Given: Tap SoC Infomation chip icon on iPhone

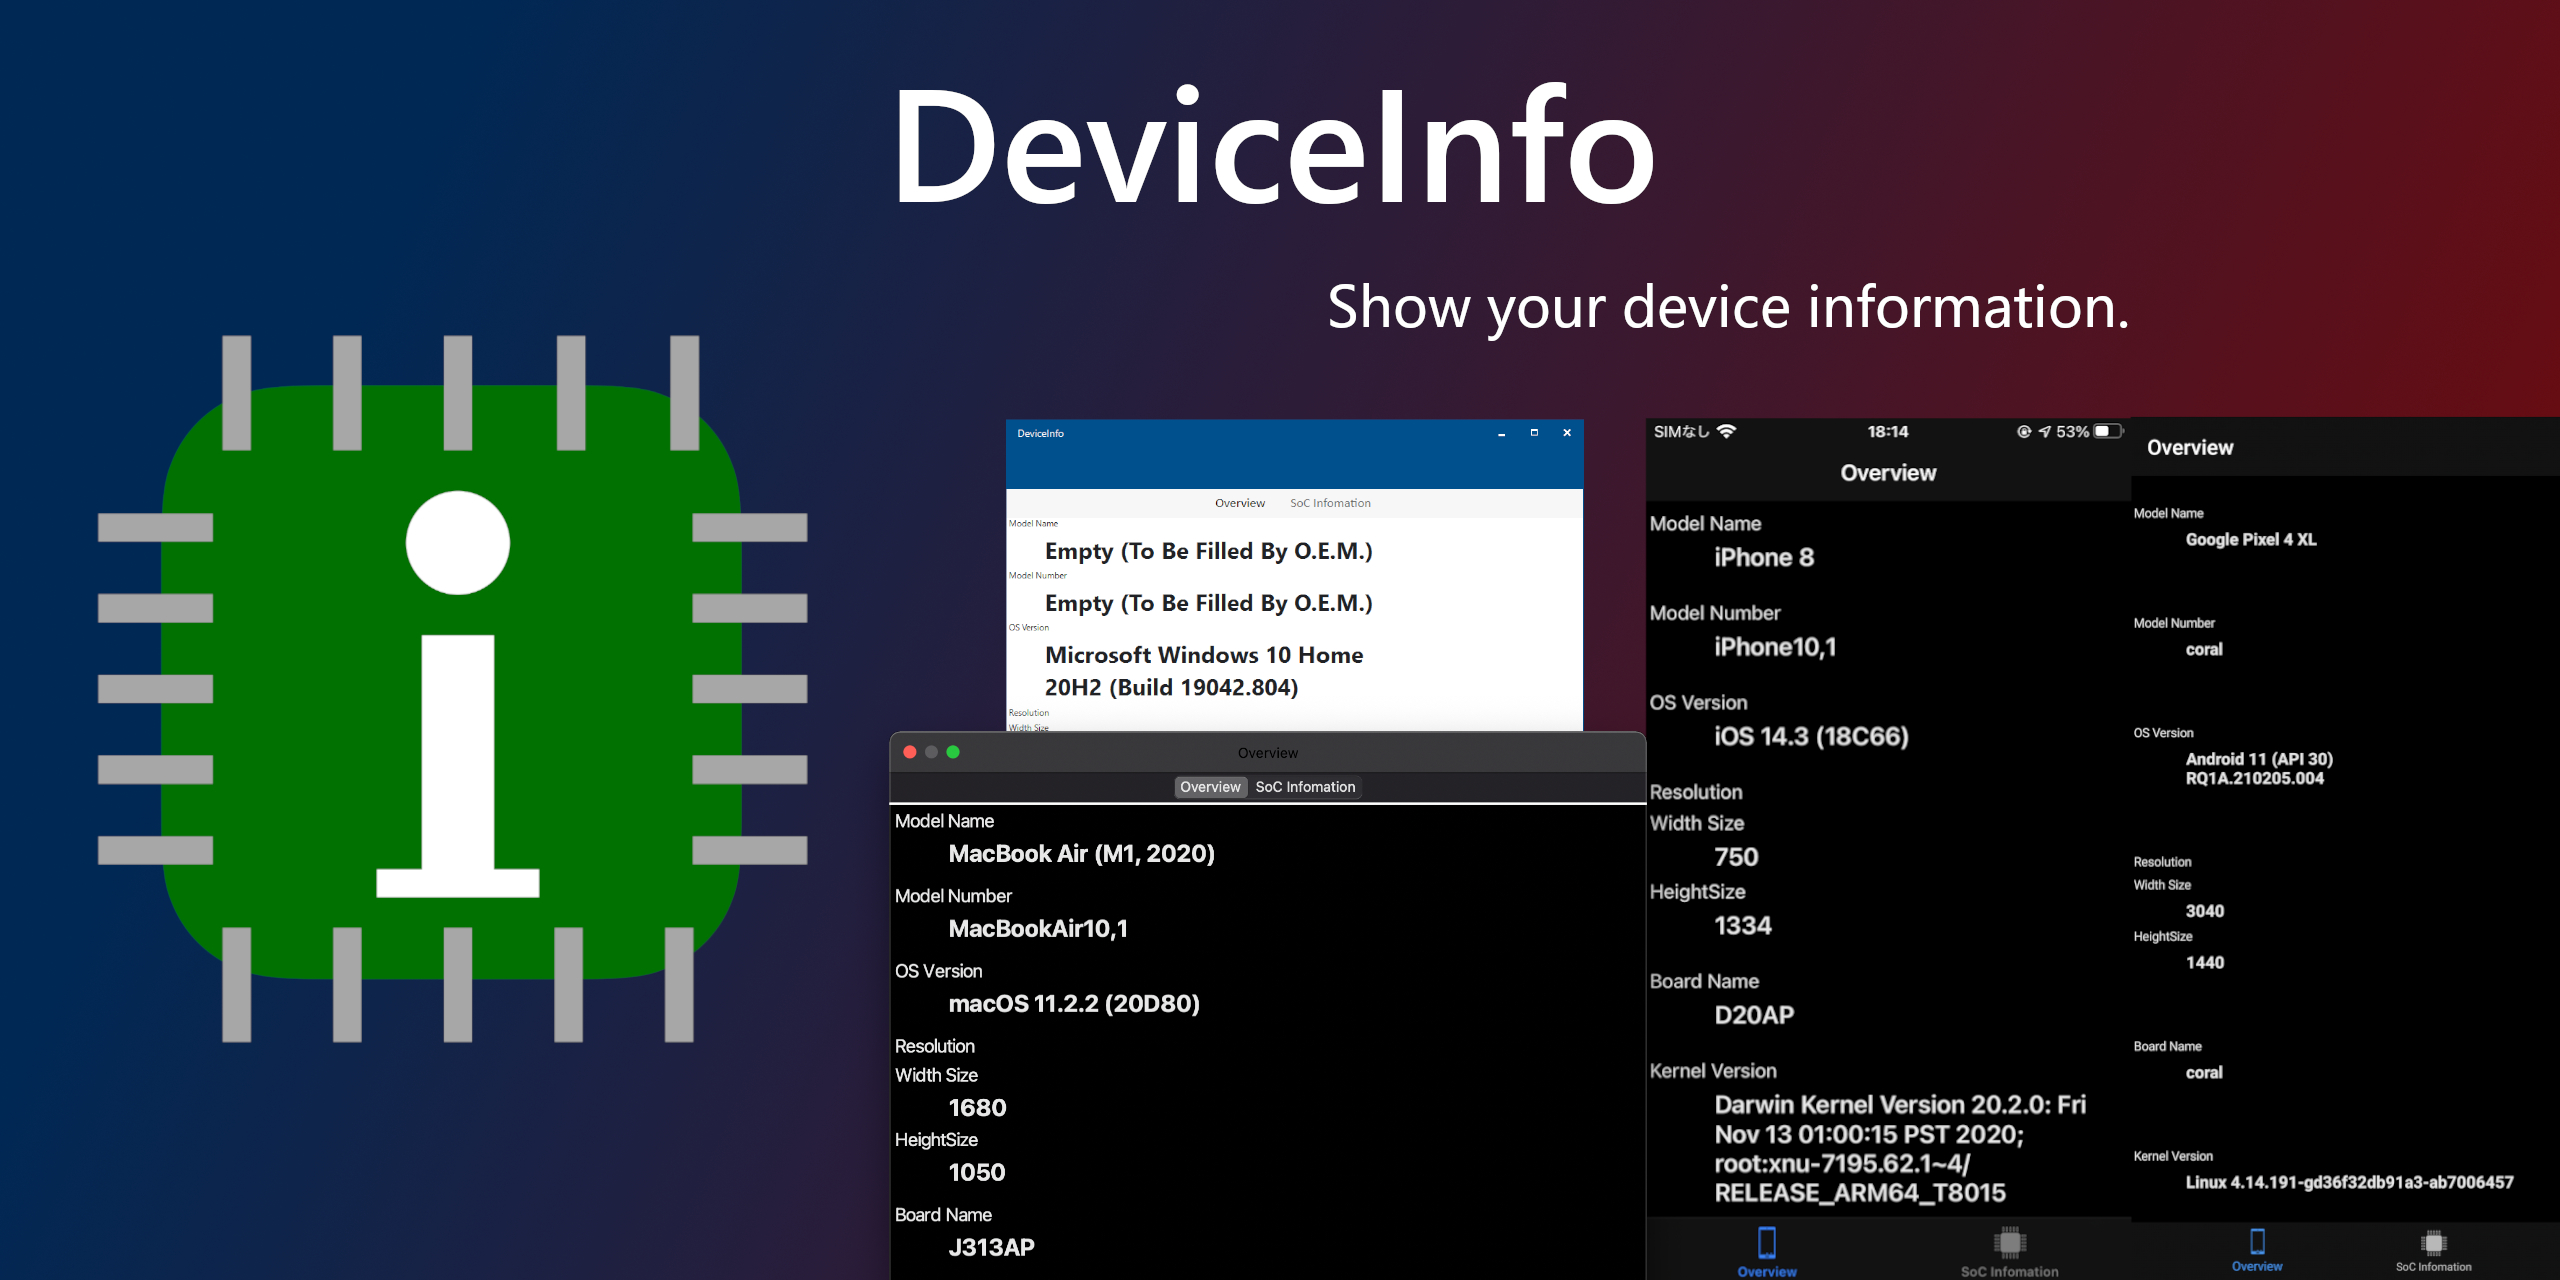Looking at the screenshot, I should click(x=2009, y=1242).
